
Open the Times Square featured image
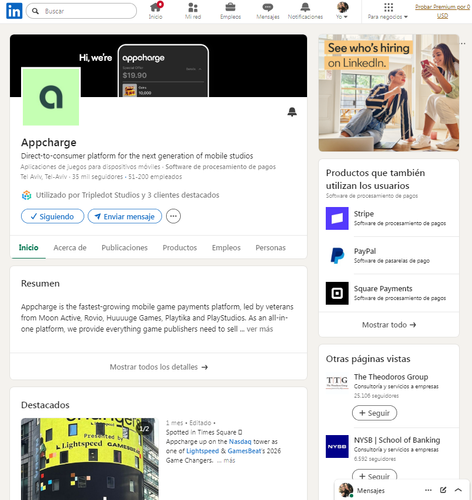point(90,459)
